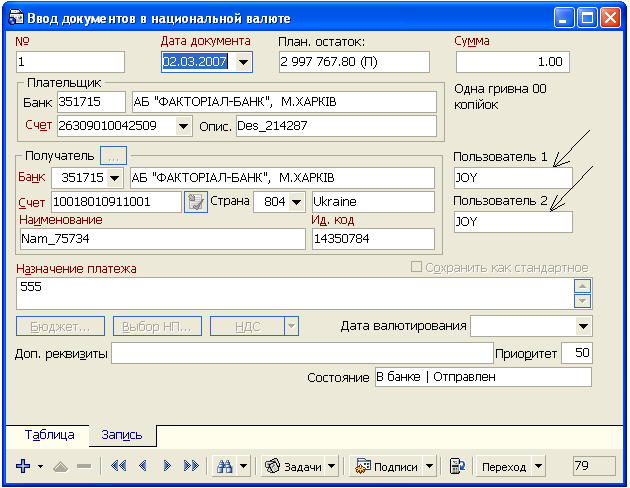Open the Страна country code dropdown
630x488 pixels.
click(x=297, y=202)
